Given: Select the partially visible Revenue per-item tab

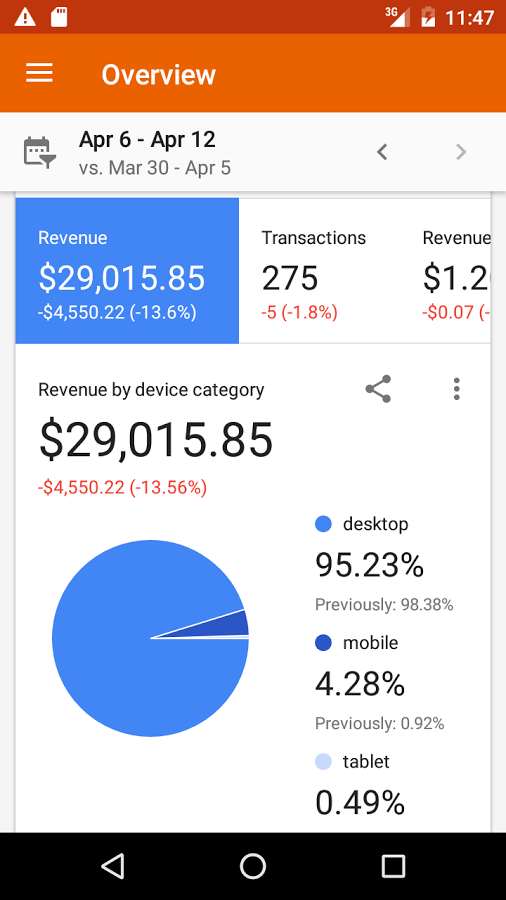Looking at the screenshot, I should (x=456, y=271).
